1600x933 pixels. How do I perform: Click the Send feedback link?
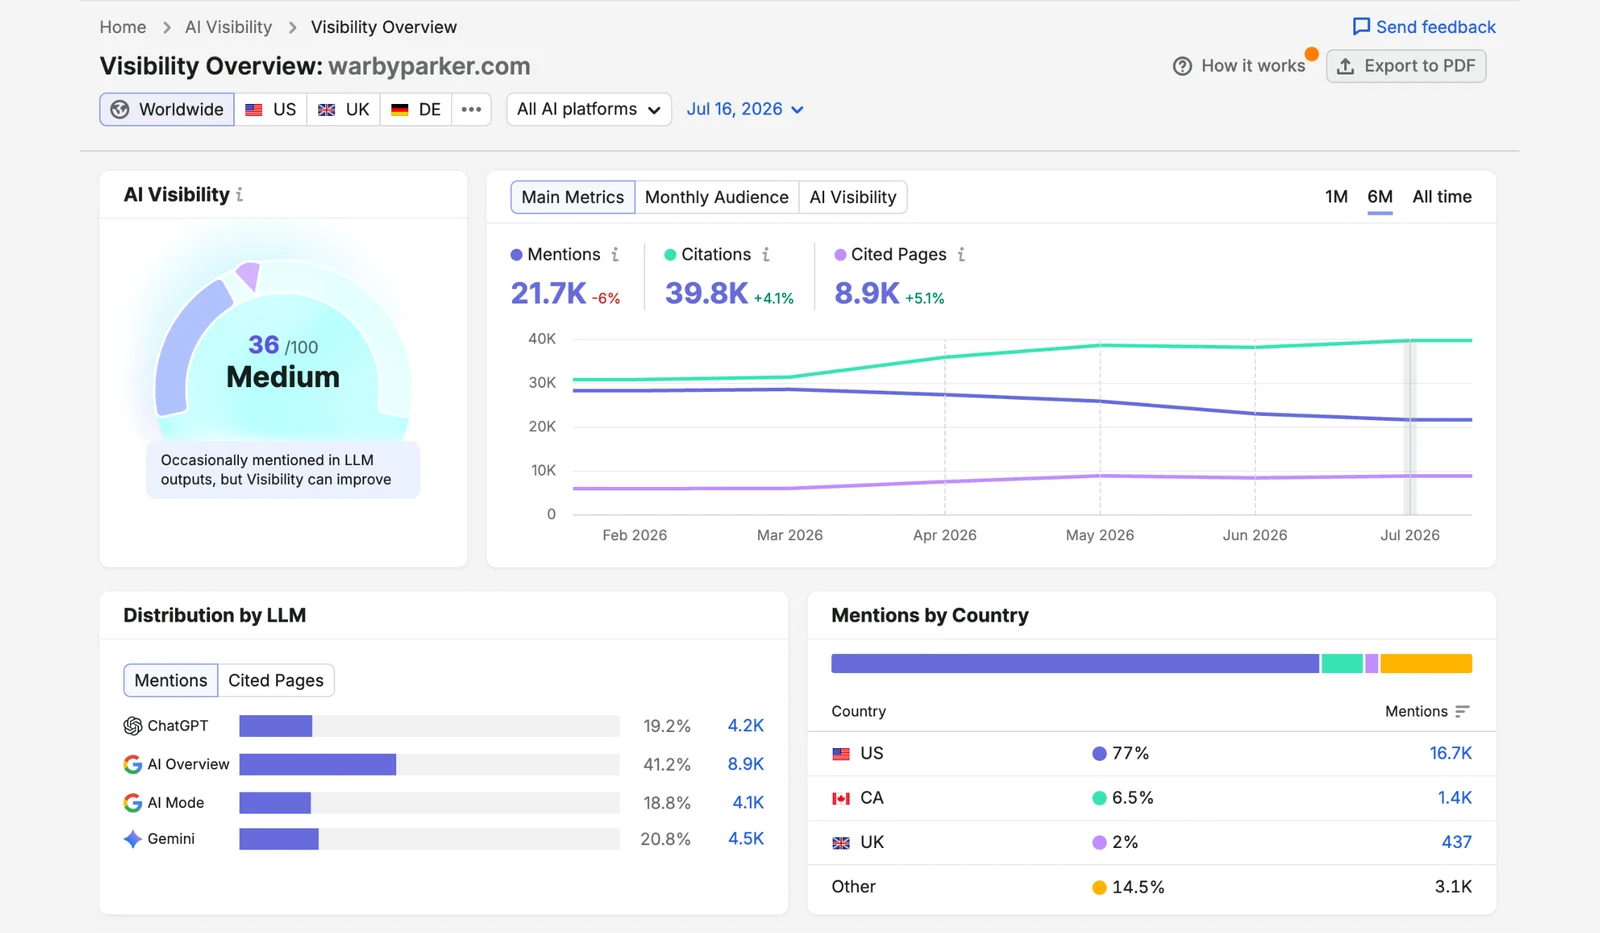pyautogui.click(x=1424, y=27)
